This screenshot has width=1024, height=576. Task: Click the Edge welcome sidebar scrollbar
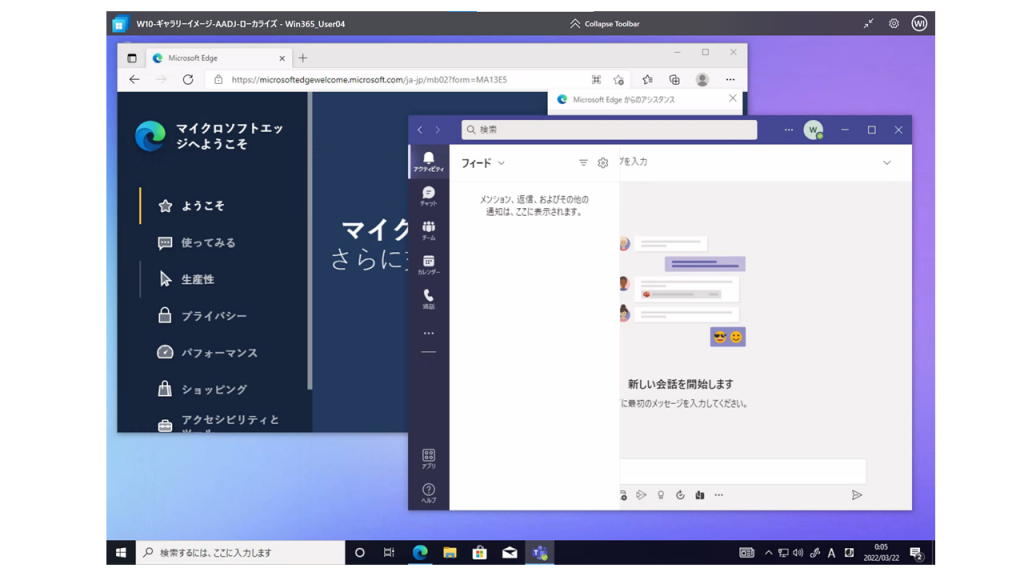point(310,240)
